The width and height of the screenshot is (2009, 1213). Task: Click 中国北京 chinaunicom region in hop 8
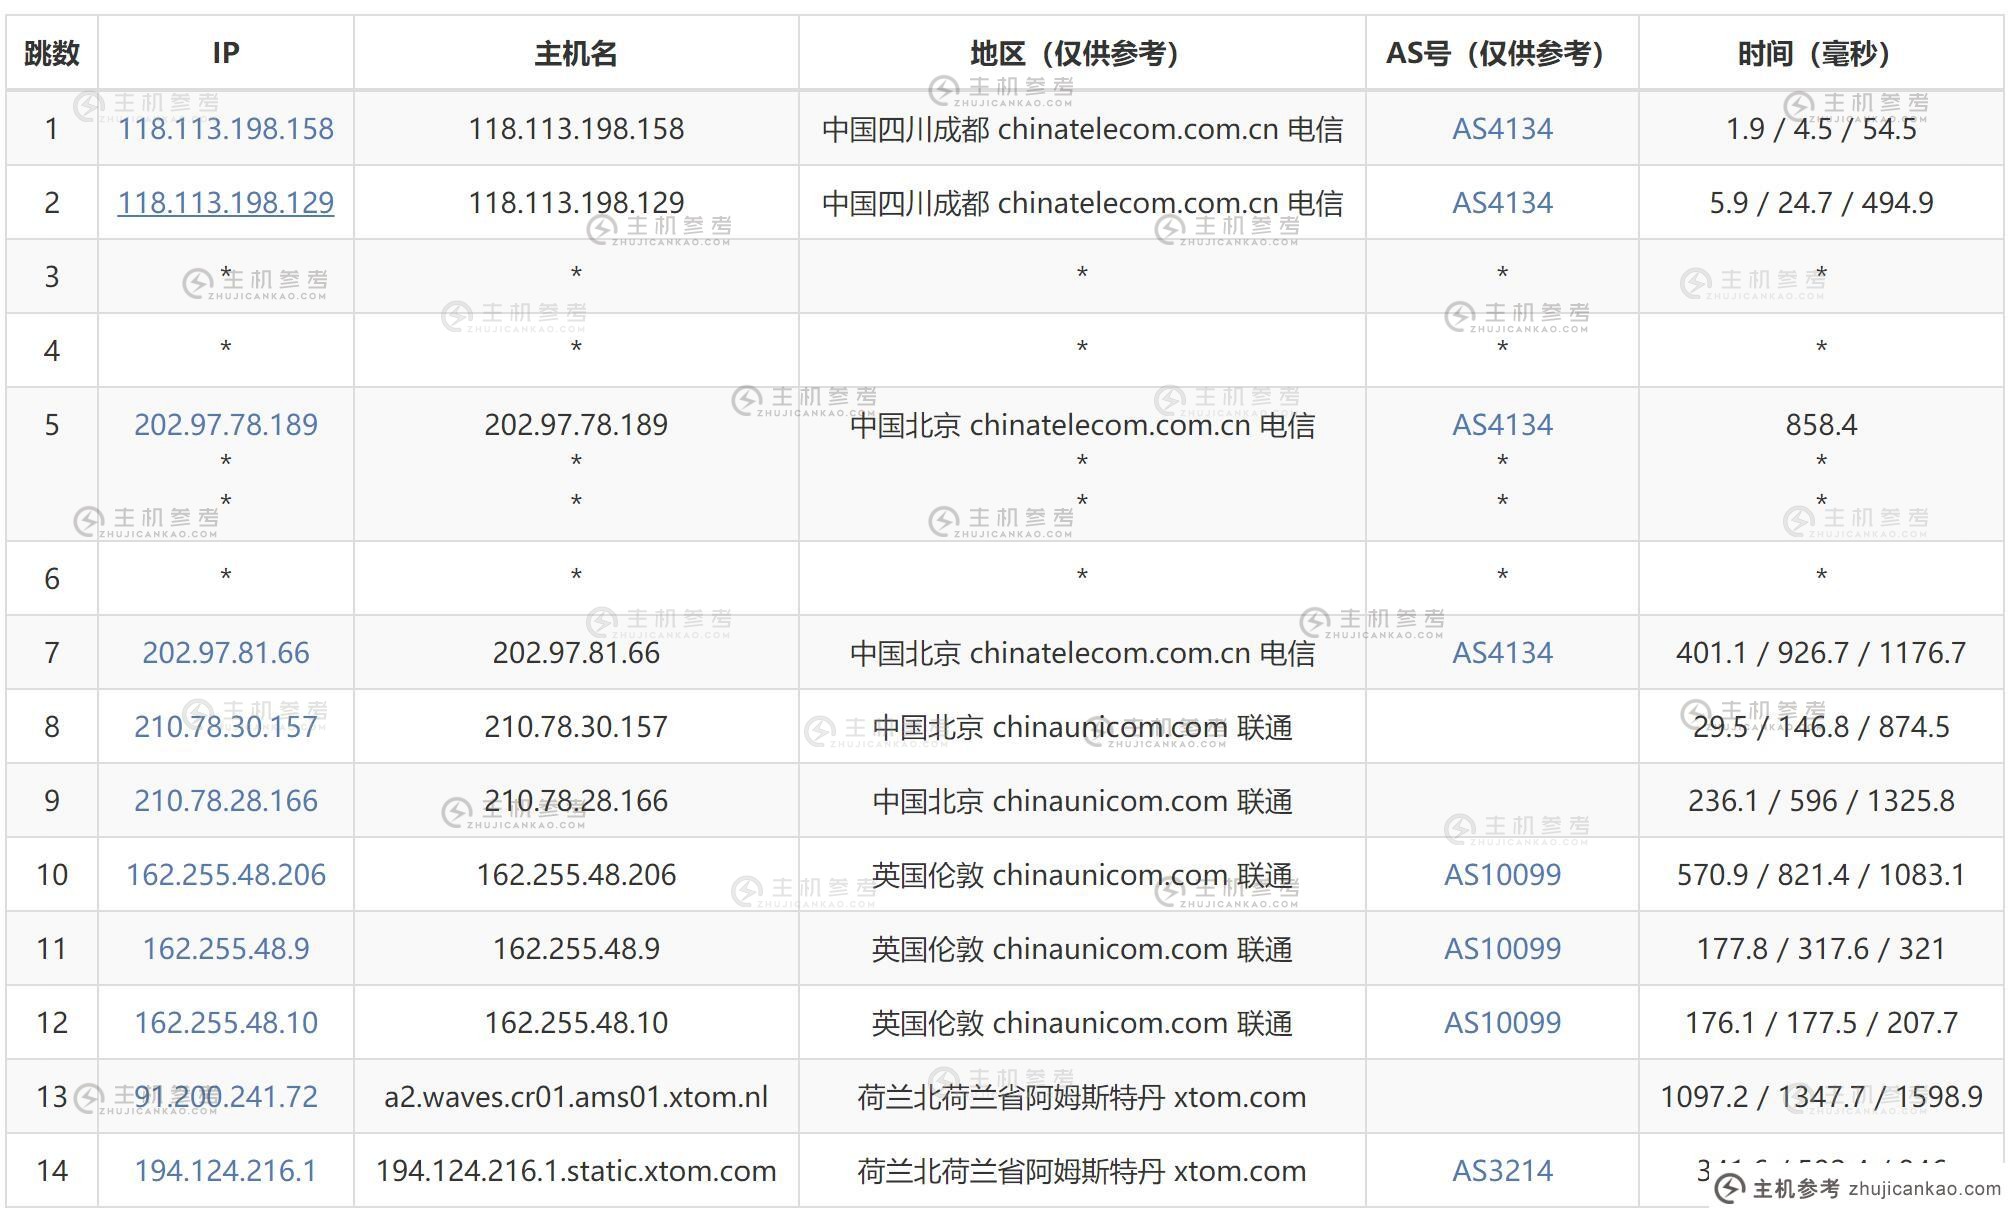tap(1082, 727)
